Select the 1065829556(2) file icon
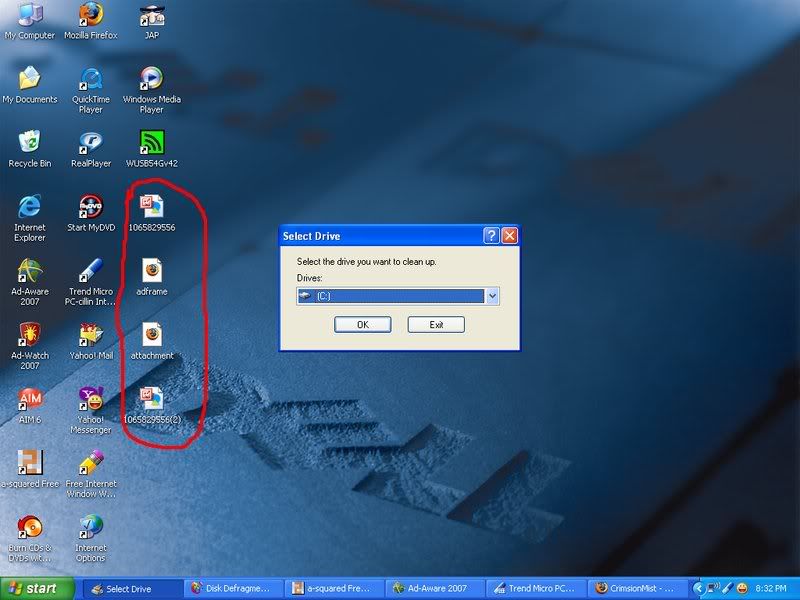 pyautogui.click(x=152, y=406)
